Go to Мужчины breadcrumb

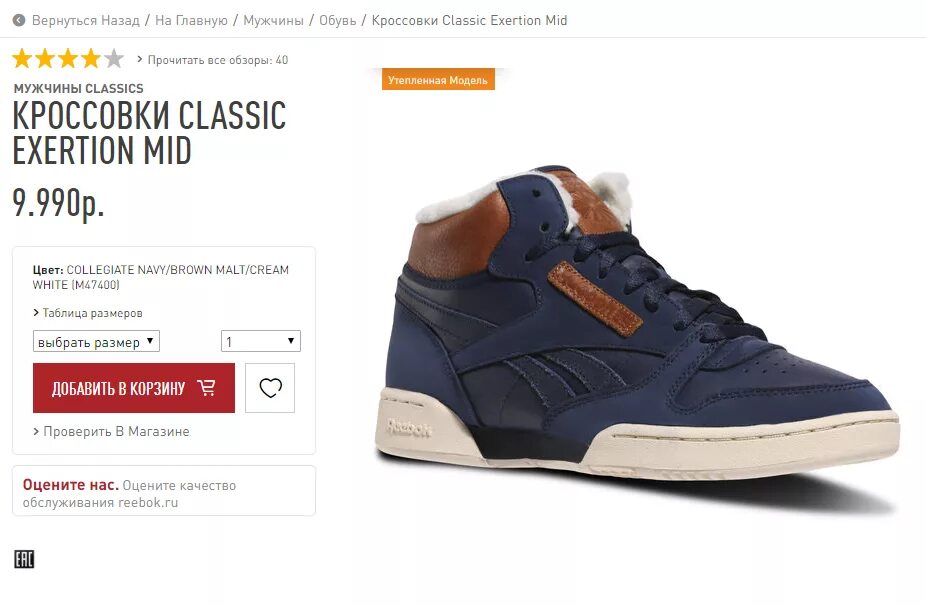pyautogui.click(x=273, y=21)
